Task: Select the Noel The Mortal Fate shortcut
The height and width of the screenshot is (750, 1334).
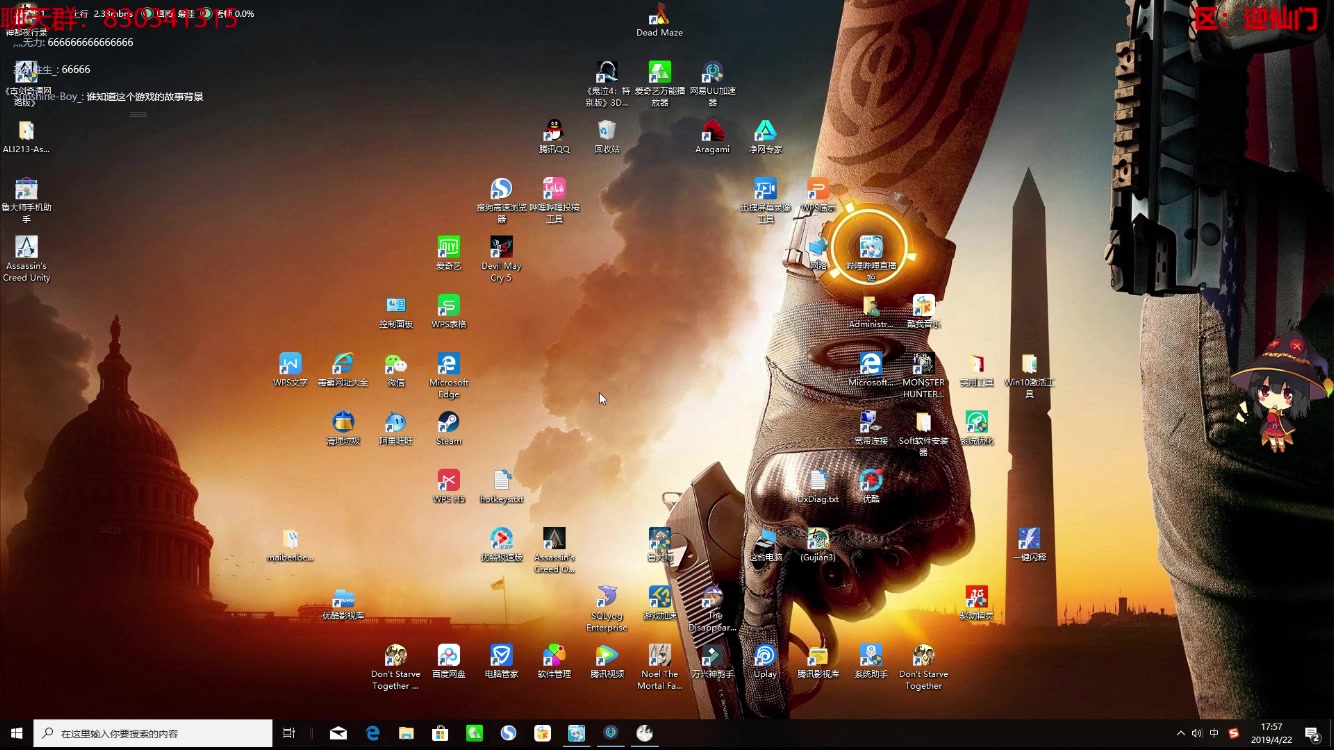Action: (659, 667)
